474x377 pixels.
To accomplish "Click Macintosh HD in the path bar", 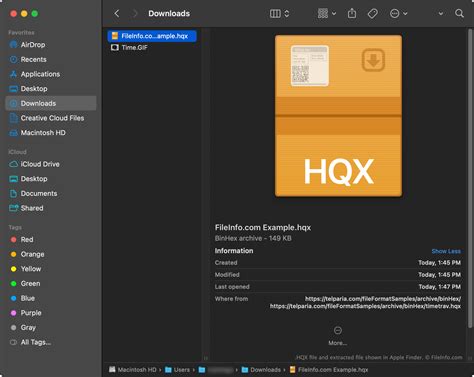I will (x=133, y=370).
